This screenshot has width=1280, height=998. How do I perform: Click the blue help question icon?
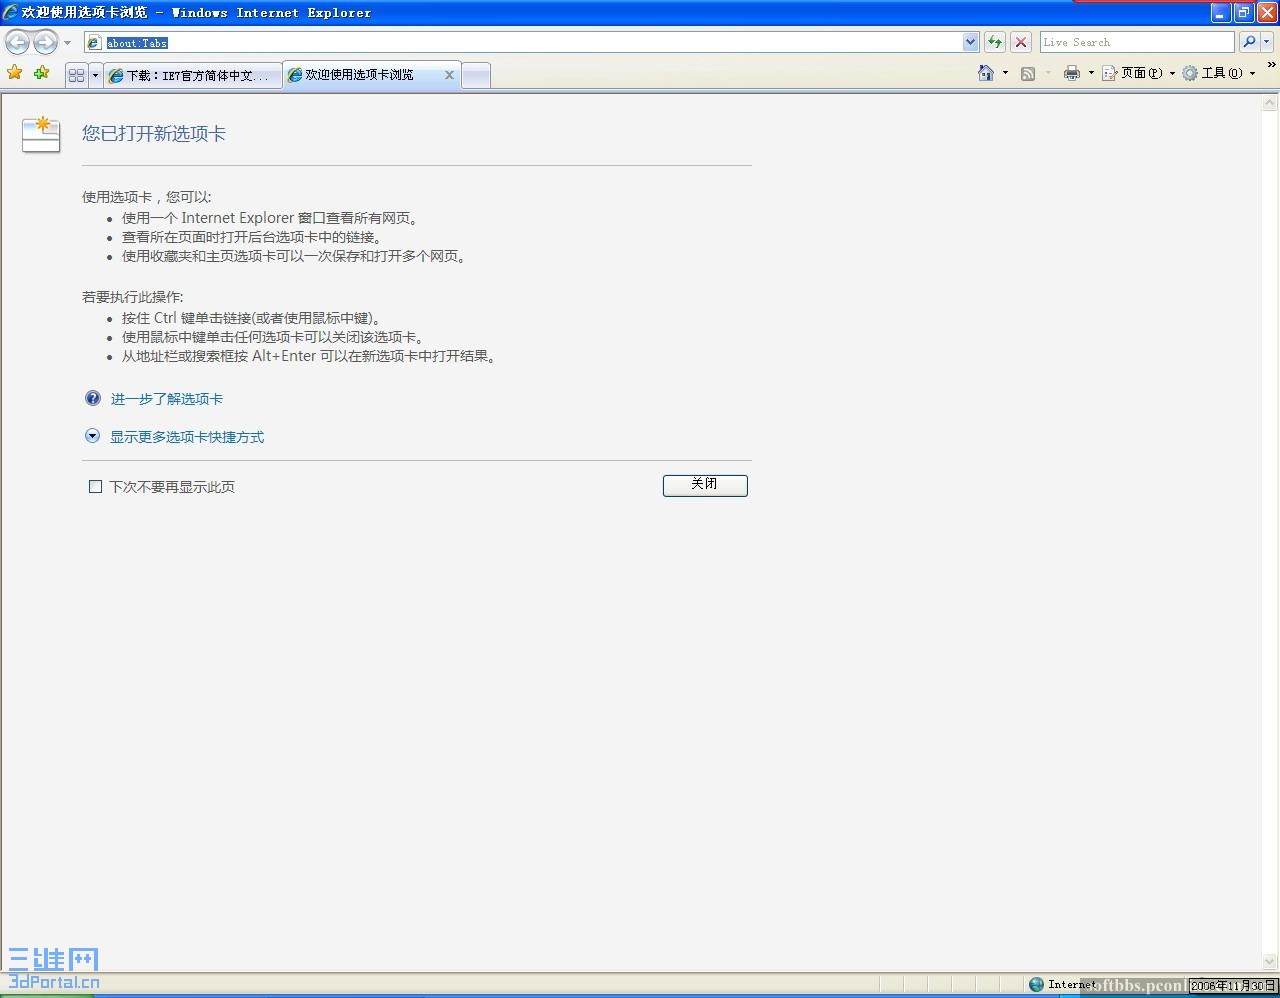tap(93, 398)
